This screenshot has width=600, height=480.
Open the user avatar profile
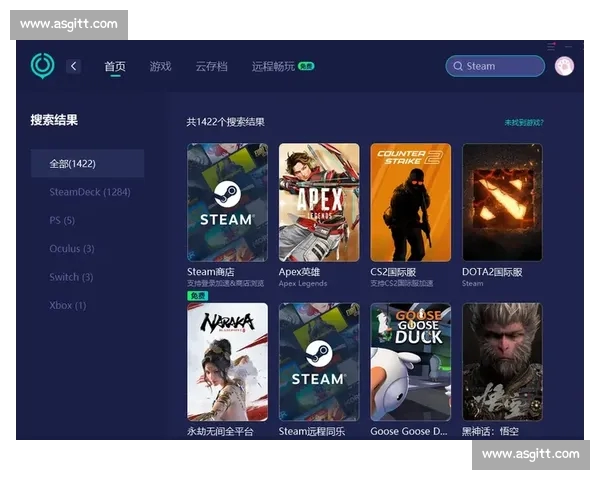click(564, 66)
